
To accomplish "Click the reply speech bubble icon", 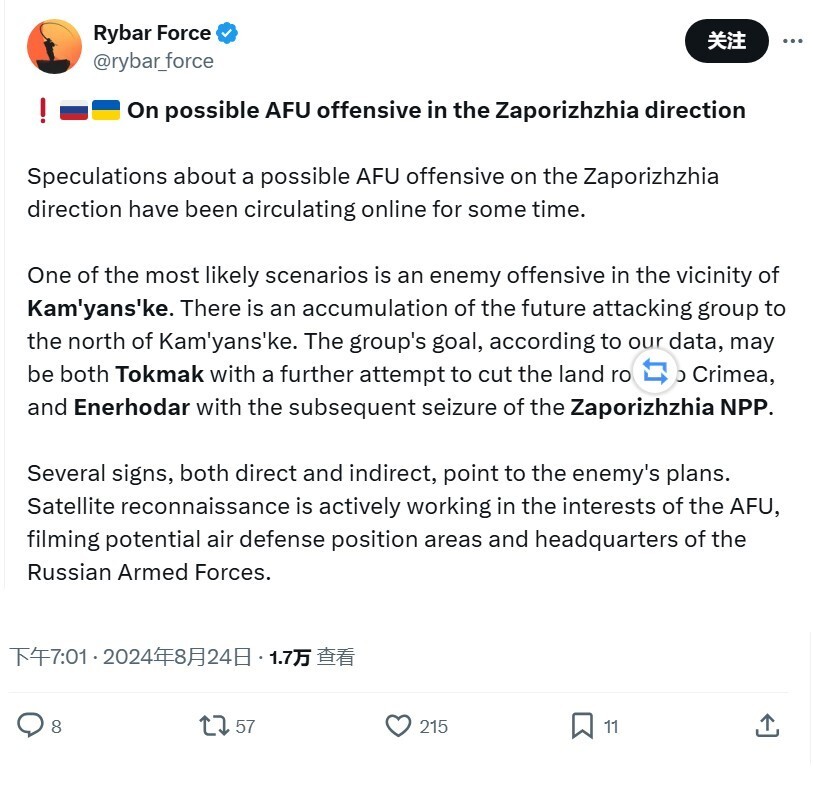I will tap(31, 725).
